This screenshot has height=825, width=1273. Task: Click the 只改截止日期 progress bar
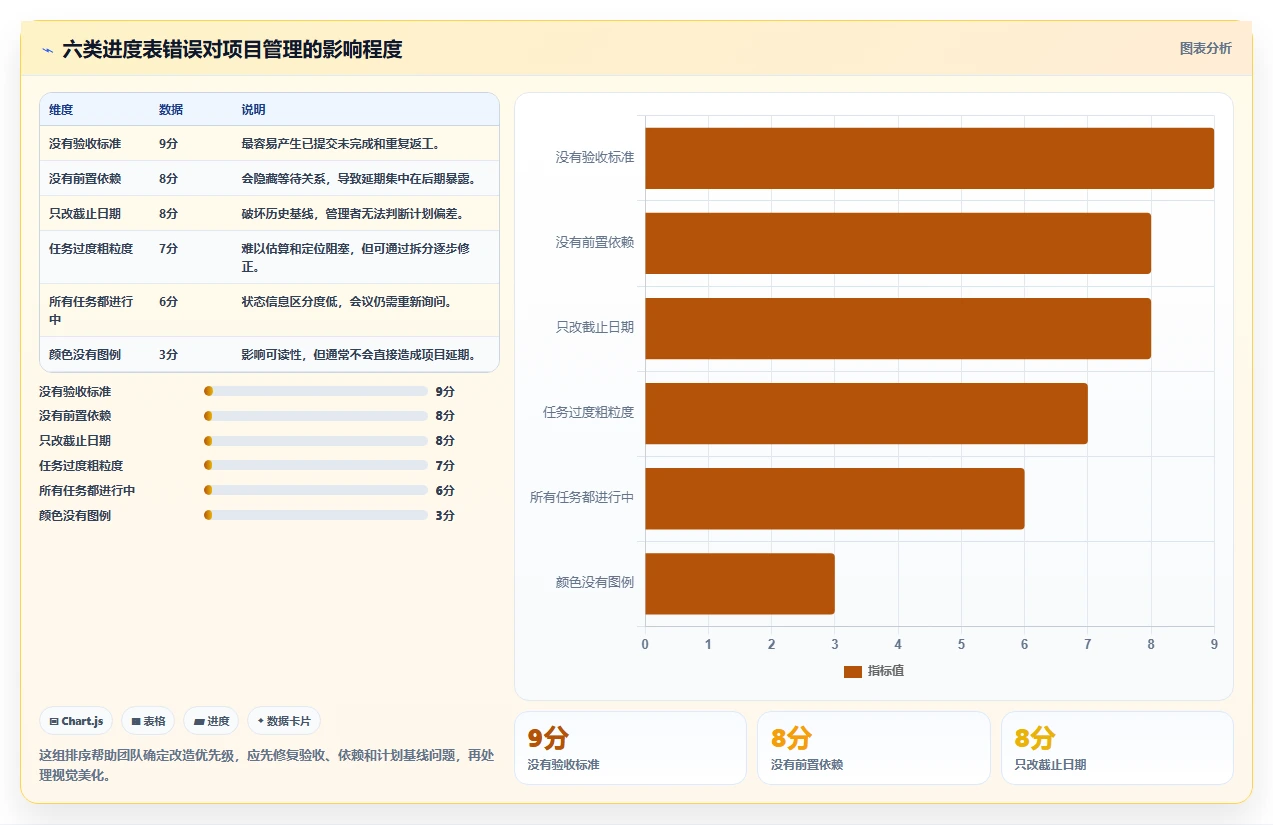tap(316, 441)
